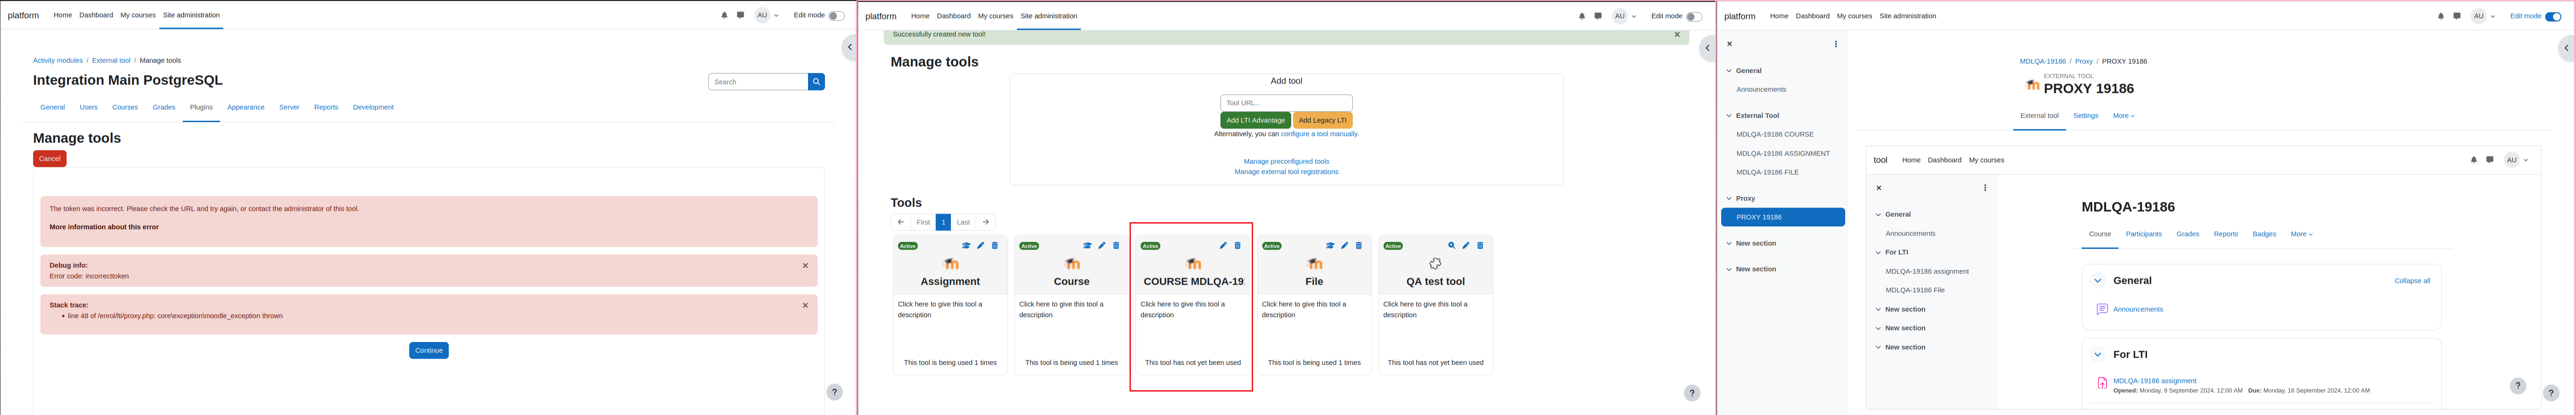
Task: Click Collapse all in embedded course
Action: 2412,281
